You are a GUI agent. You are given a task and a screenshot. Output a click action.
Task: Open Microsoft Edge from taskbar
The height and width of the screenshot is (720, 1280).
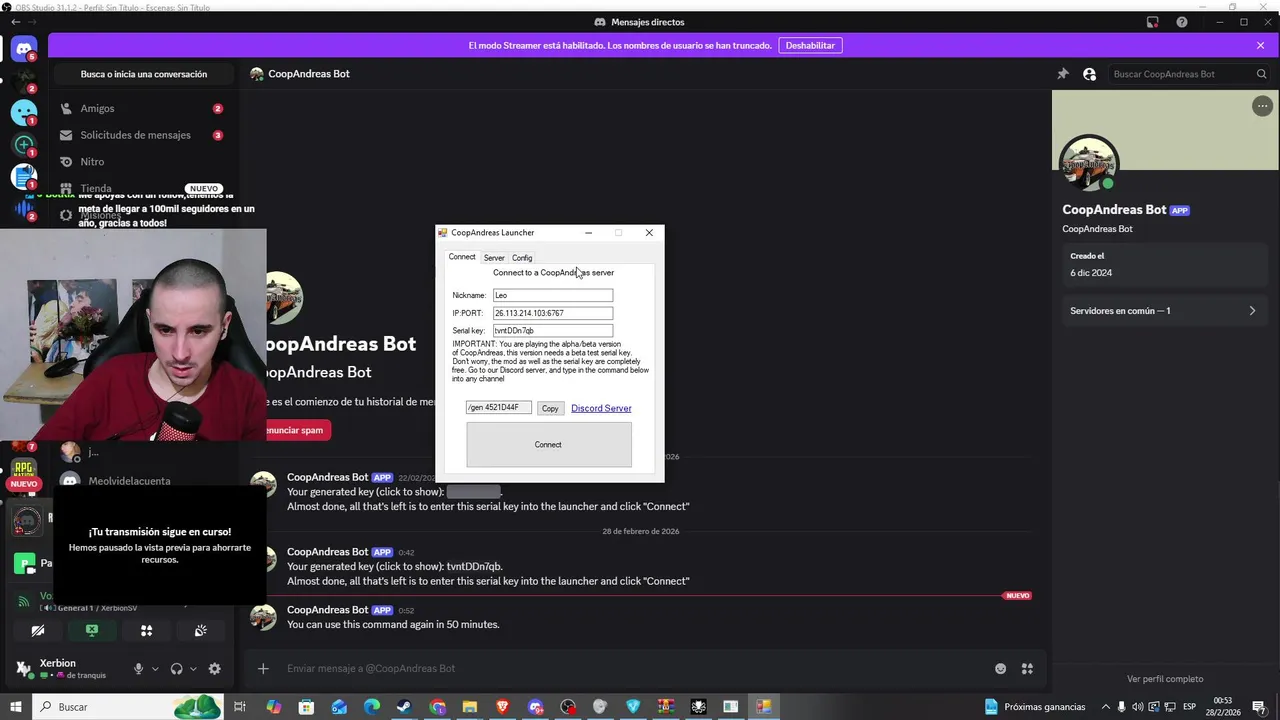(x=372, y=707)
